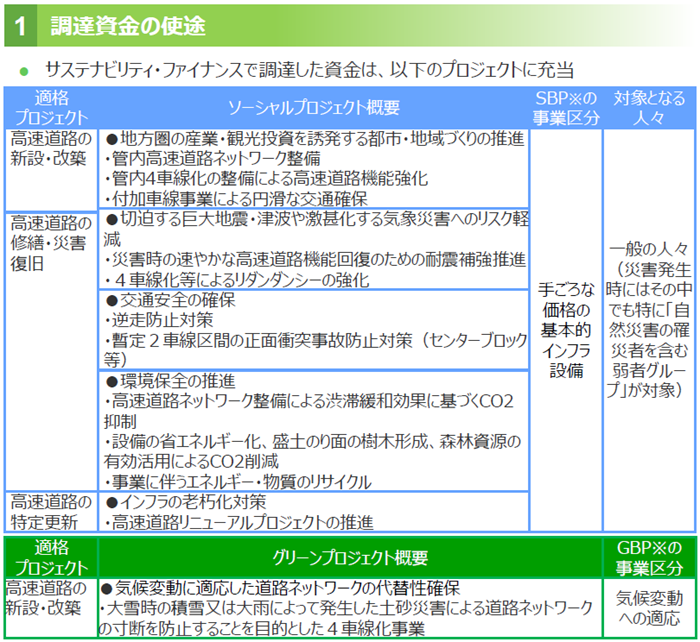Click the green header cell 'GBP※の事業区分'
Viewport: 700px width, 642px height.
[650, 558]
